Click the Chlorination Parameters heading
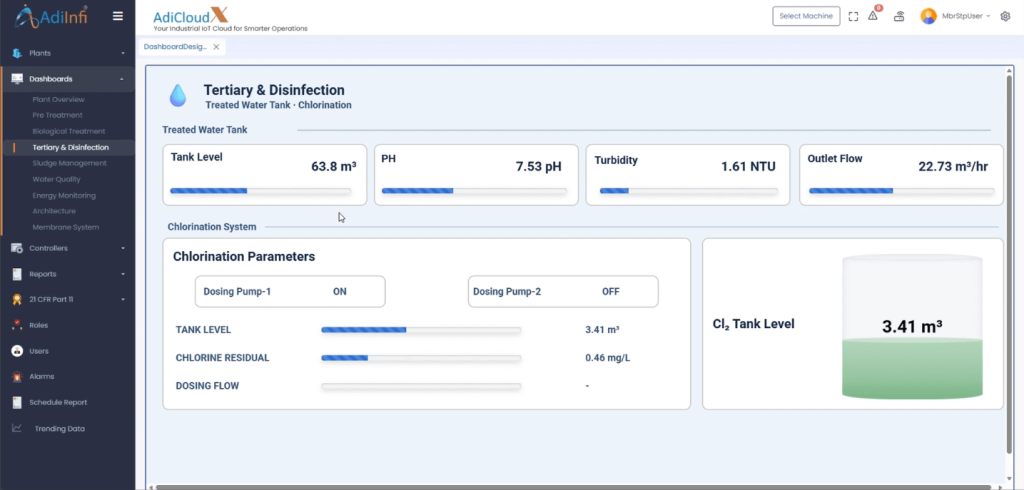 244,257
